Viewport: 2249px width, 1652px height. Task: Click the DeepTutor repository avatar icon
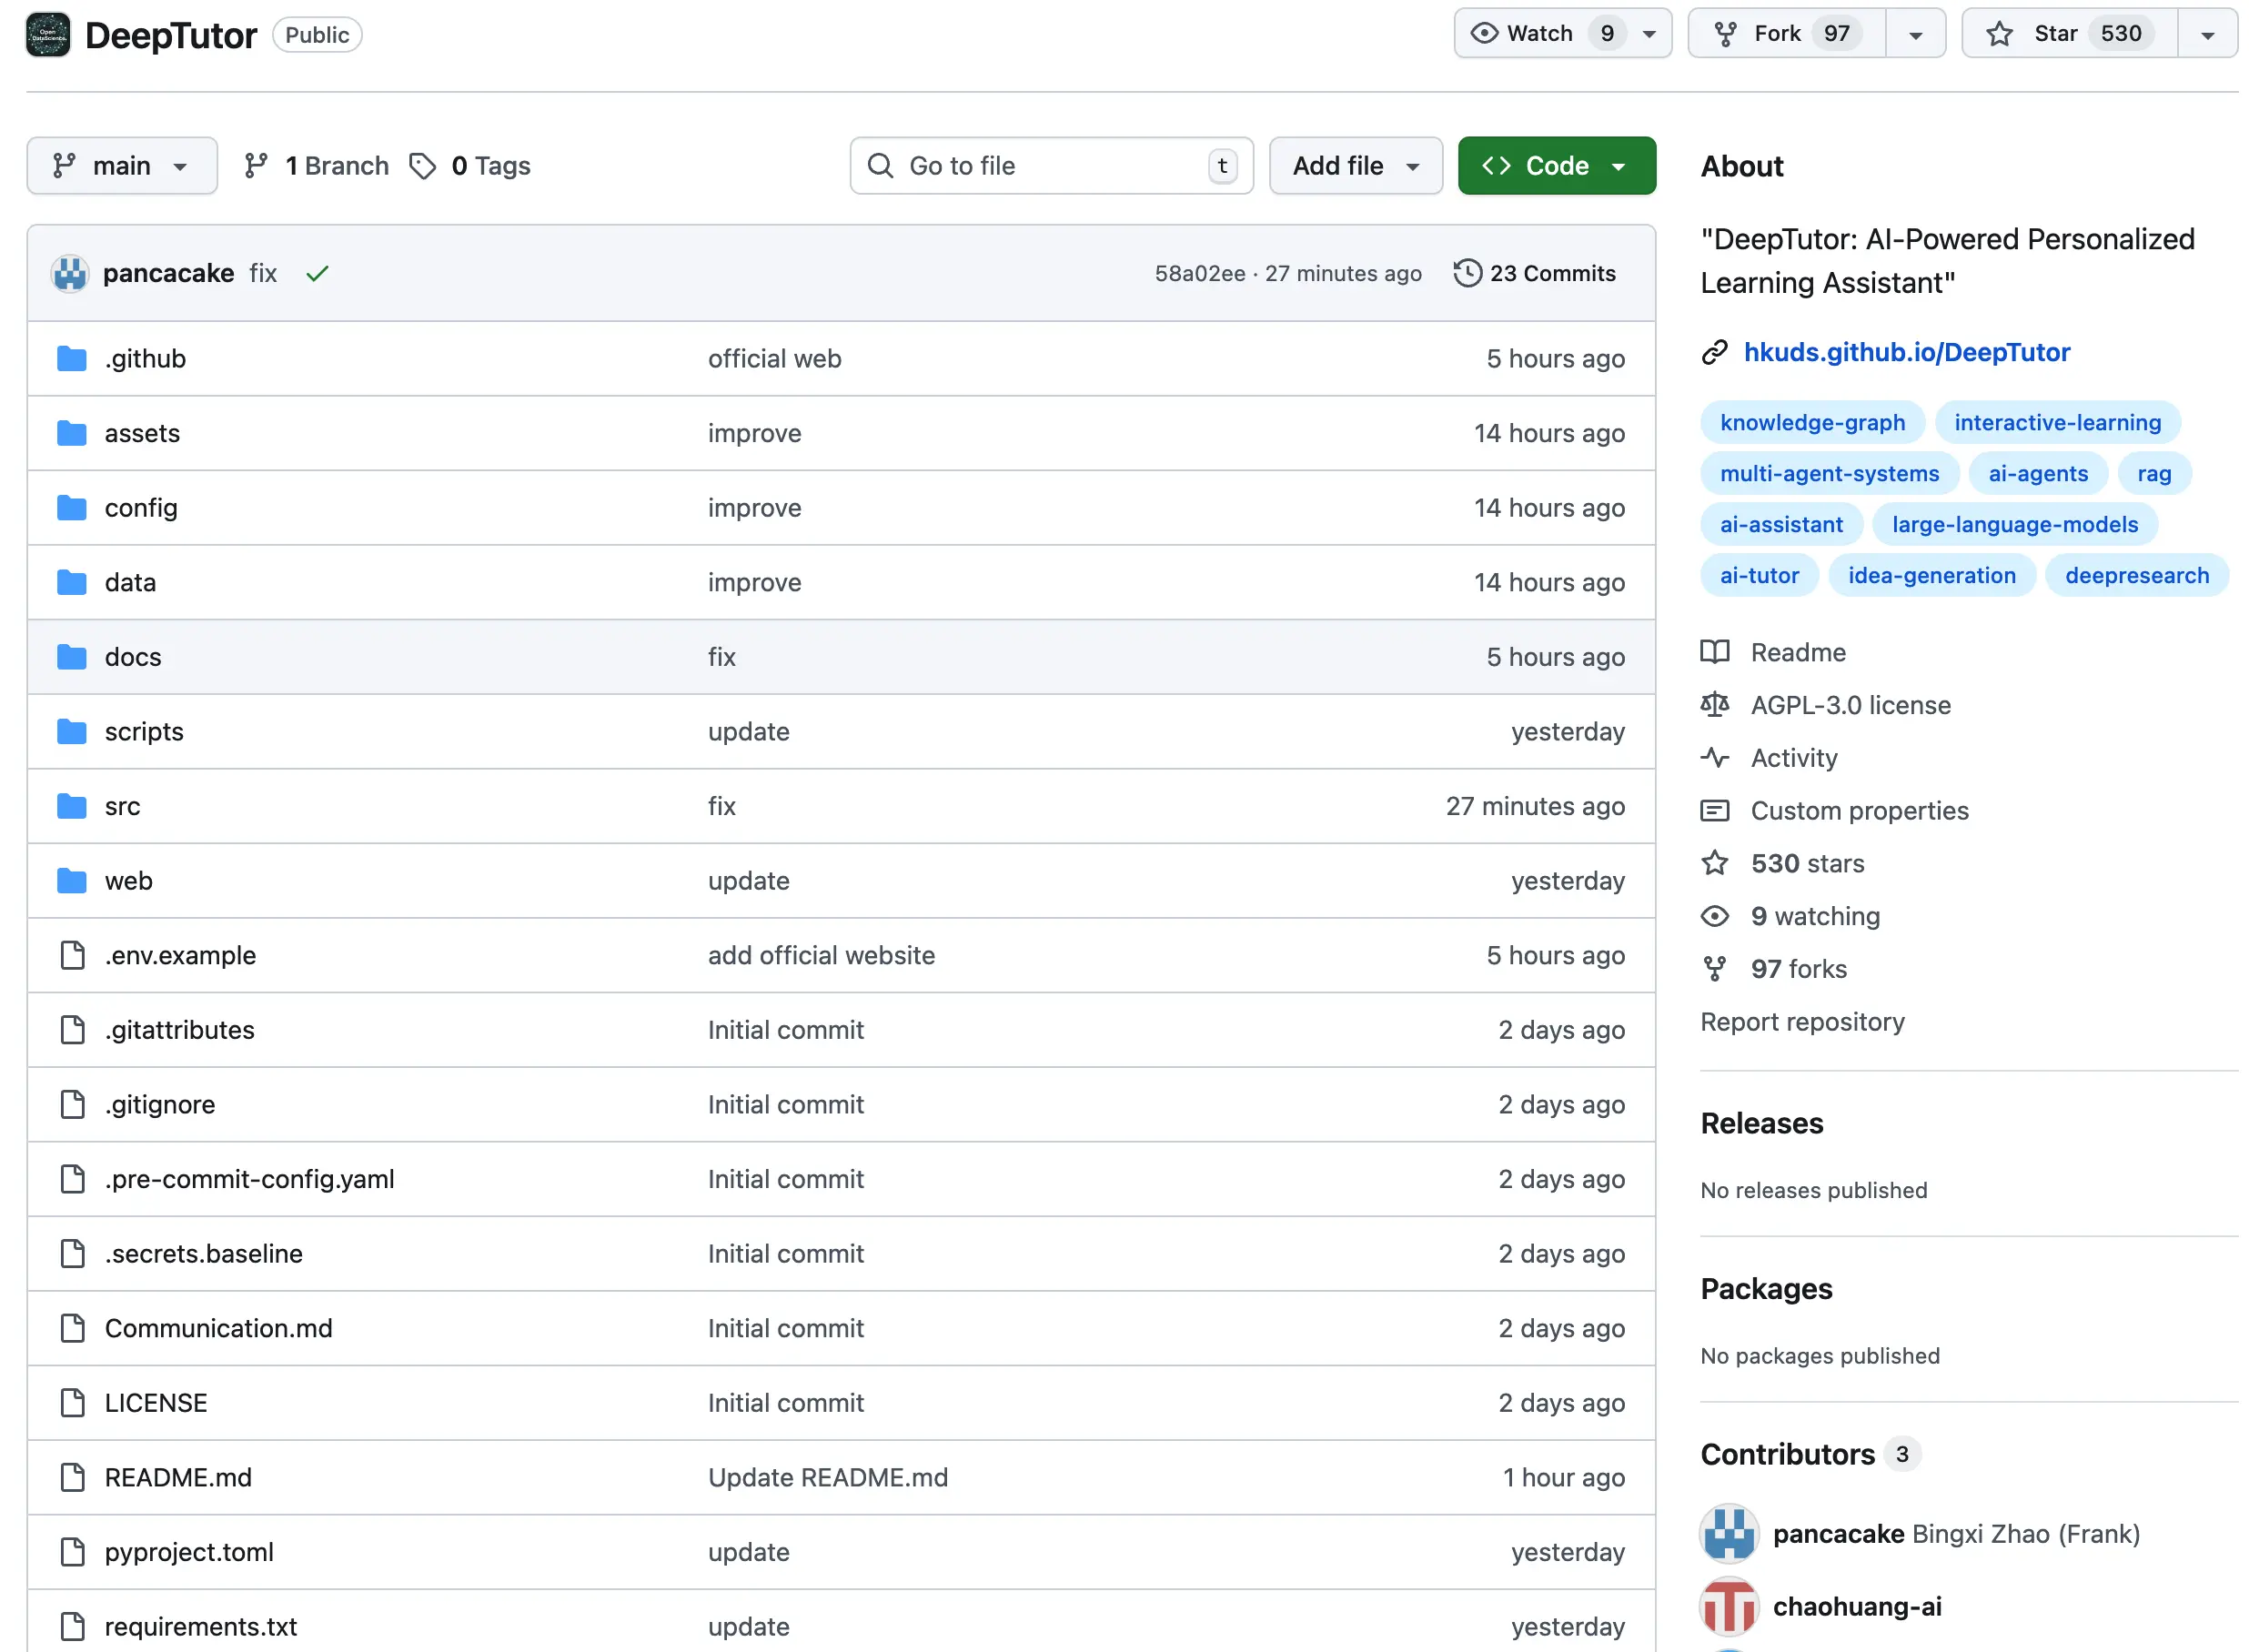tap(47, 35)
